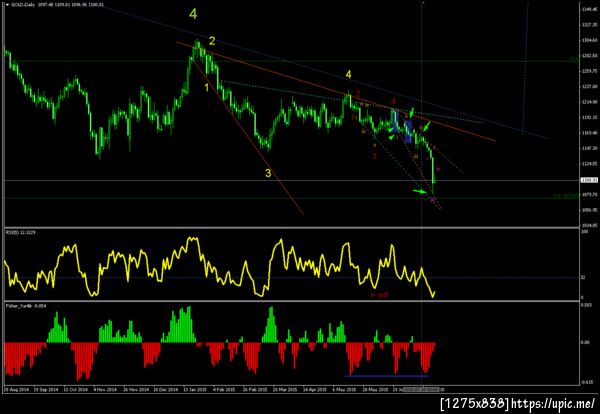Screen dimensions: 600x414
Task: Click the 13 Jan 2015 date label
Action: pos(196,390)
